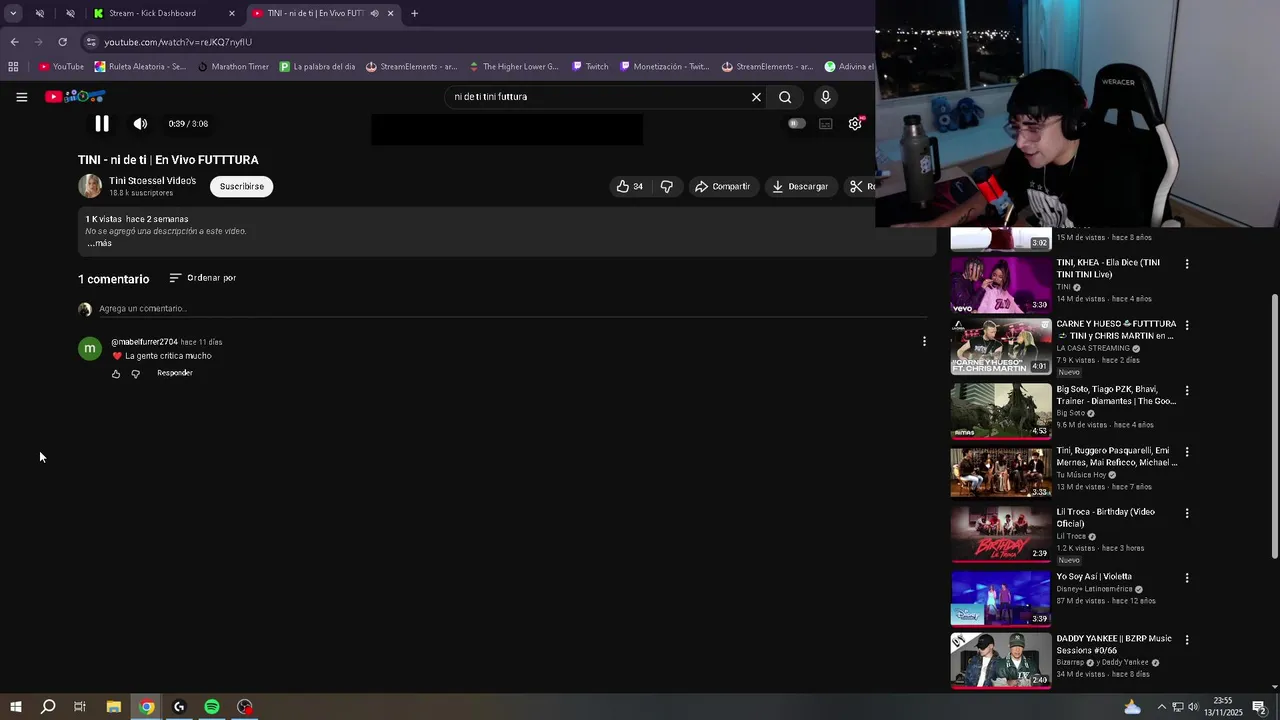Image resolution: width=1280 pixels, height=720 pixels.
Task: Show hidden tray icons with the chevron
Action: [x=1161, y=707]
